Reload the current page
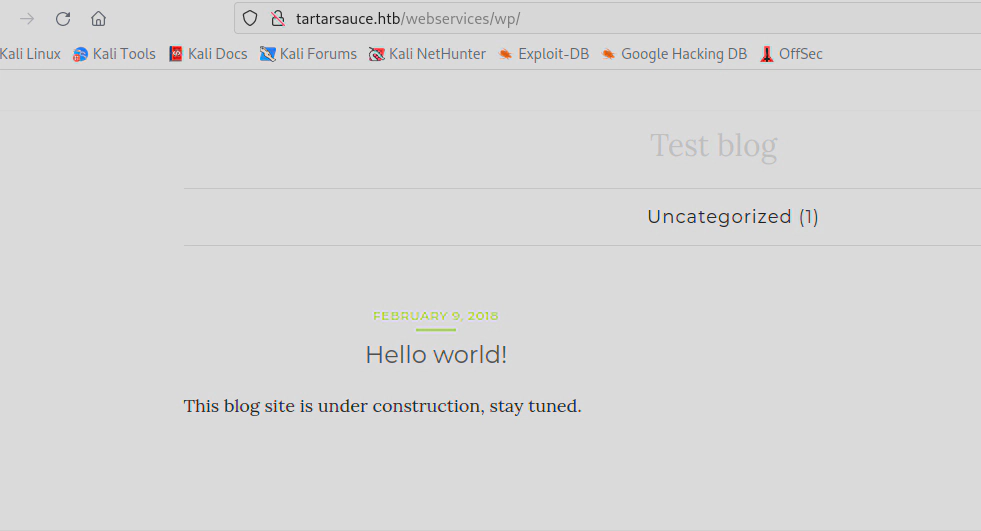 pyautogui.click(x=63, y=19)
